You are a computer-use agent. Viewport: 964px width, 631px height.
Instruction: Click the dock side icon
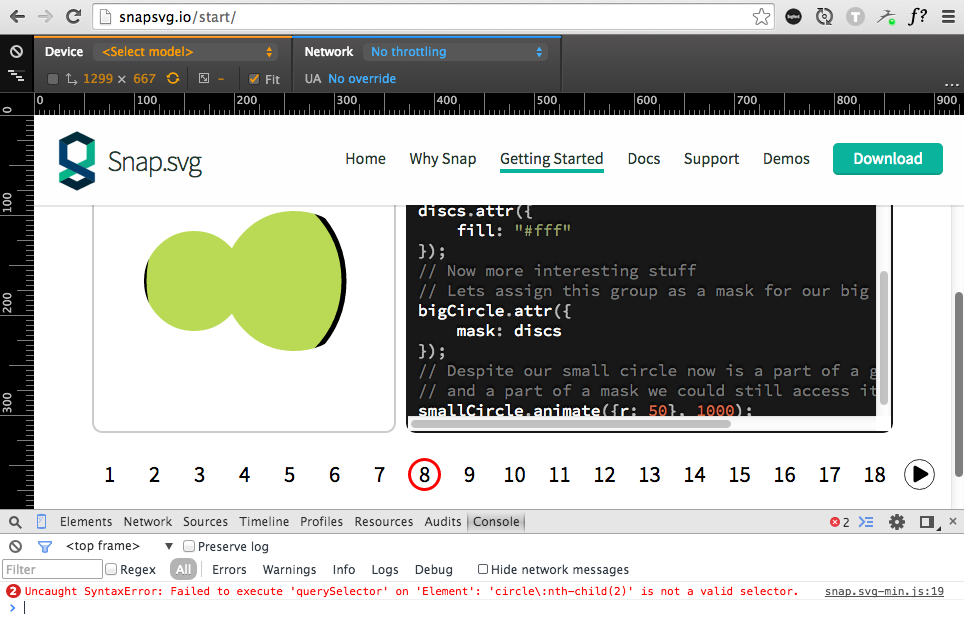pos(928,522)
